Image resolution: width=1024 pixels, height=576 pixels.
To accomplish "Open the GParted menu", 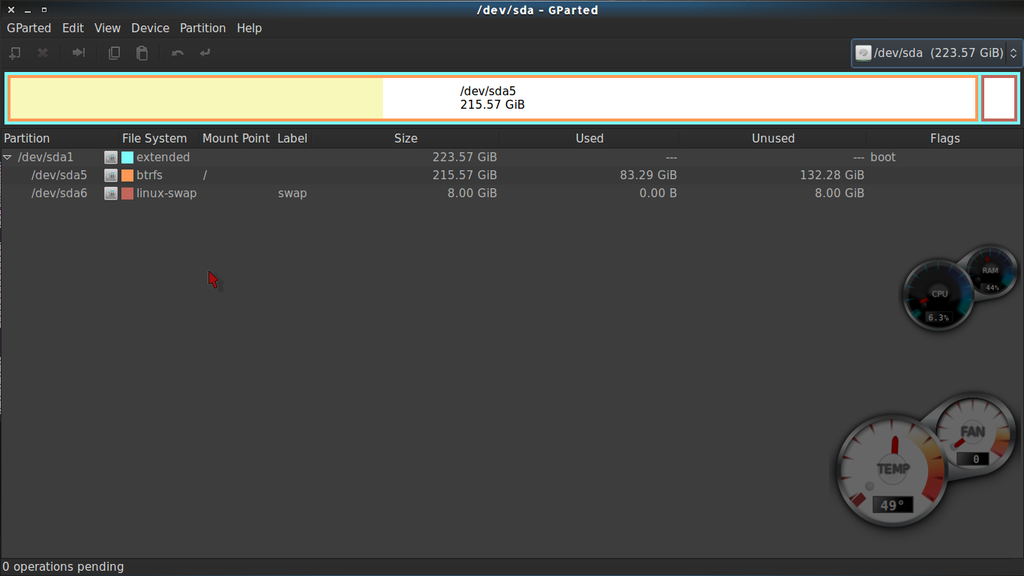I will [29, 28].
